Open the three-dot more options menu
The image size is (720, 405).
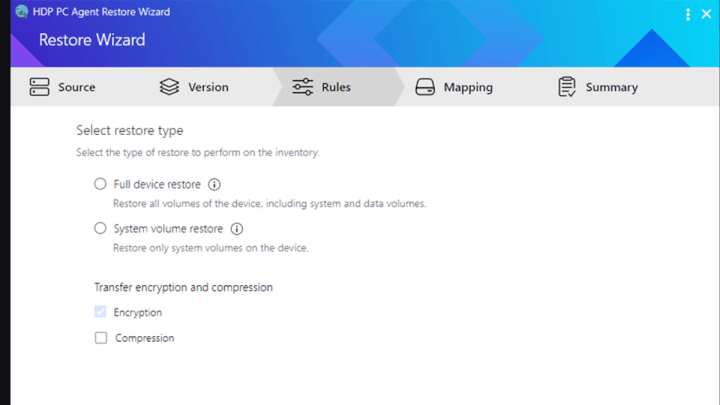[688, 15]
